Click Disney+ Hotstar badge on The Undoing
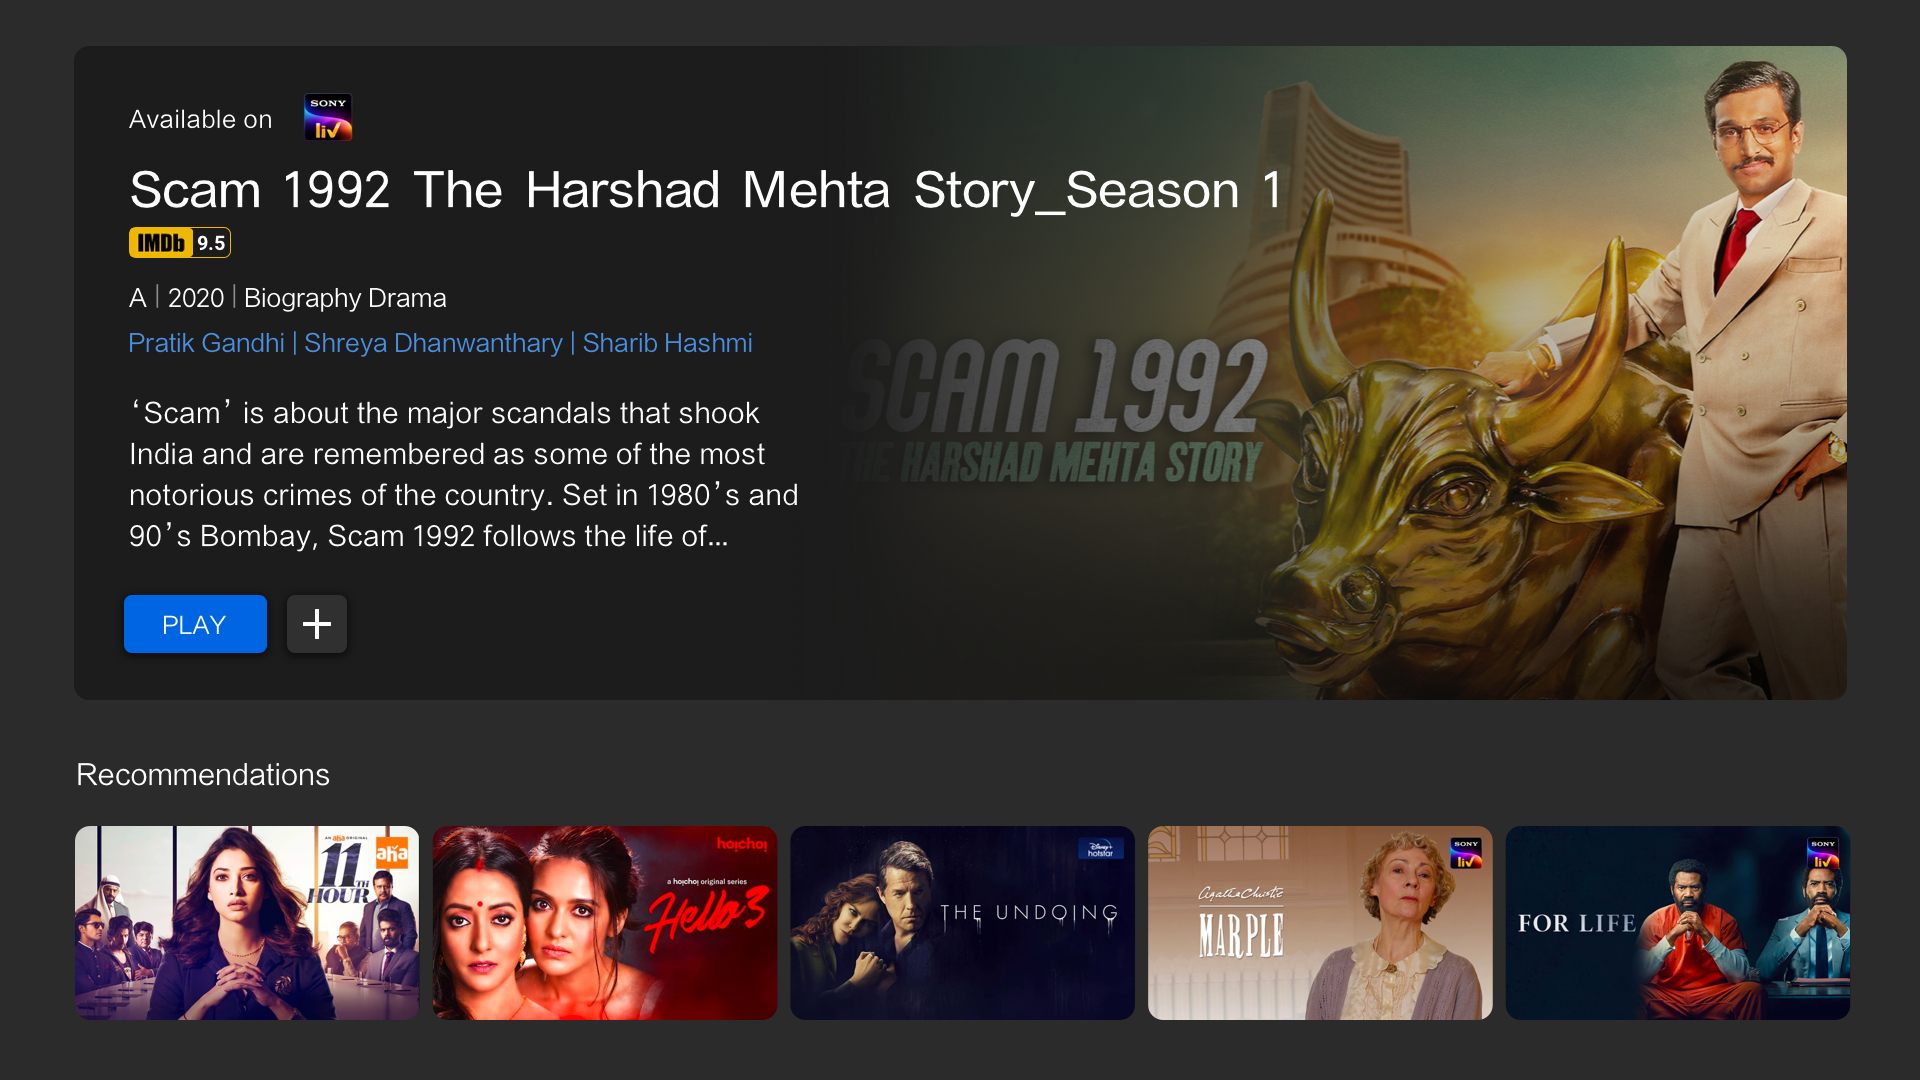The image size is (1920, 1080). [1101, 850]
